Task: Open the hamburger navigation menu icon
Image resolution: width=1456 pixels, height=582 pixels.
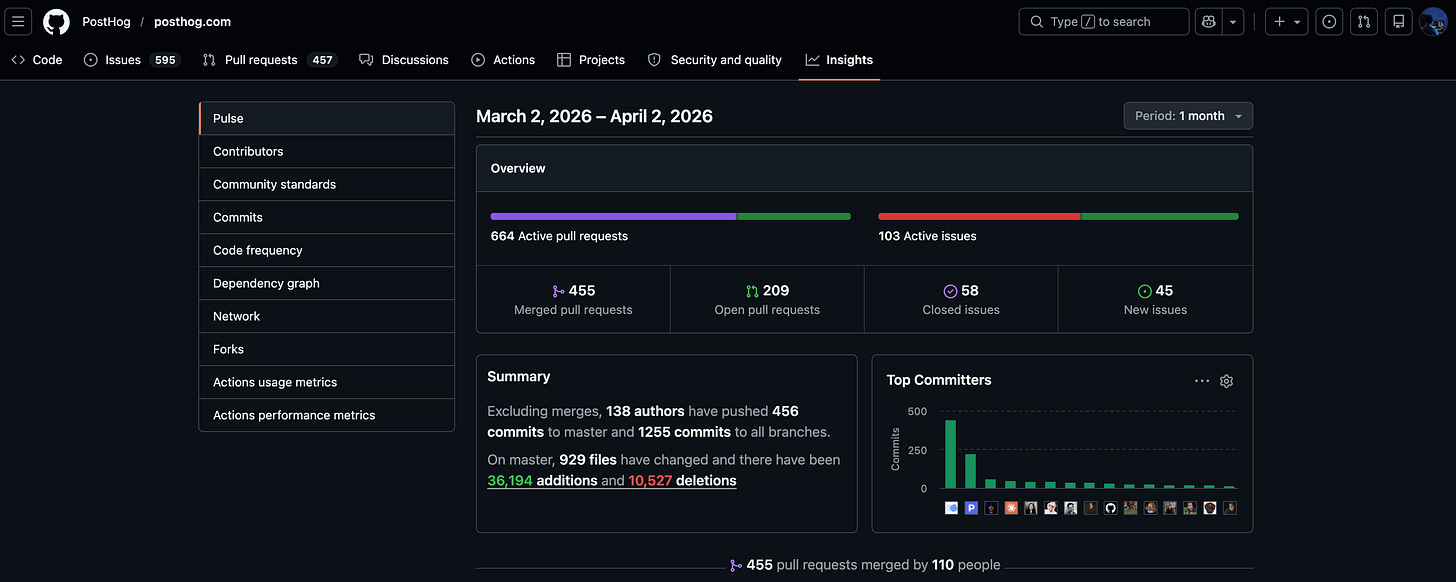Action: tap(18, 21)
